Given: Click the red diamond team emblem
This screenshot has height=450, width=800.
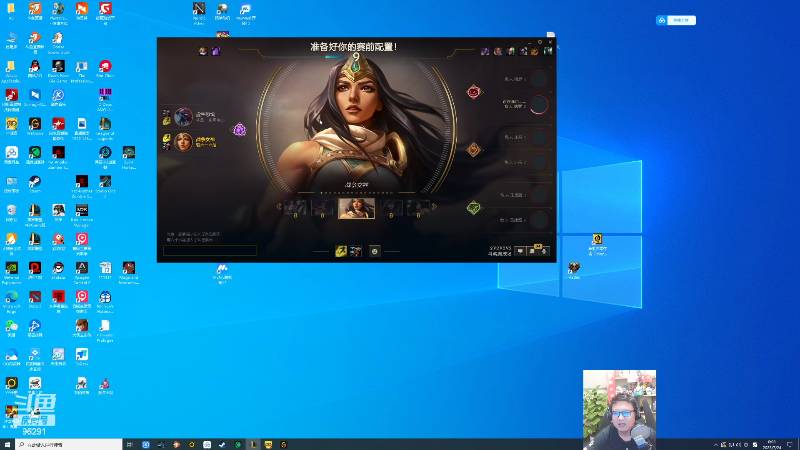Looking at the screenshot, I should click(474, 92).
